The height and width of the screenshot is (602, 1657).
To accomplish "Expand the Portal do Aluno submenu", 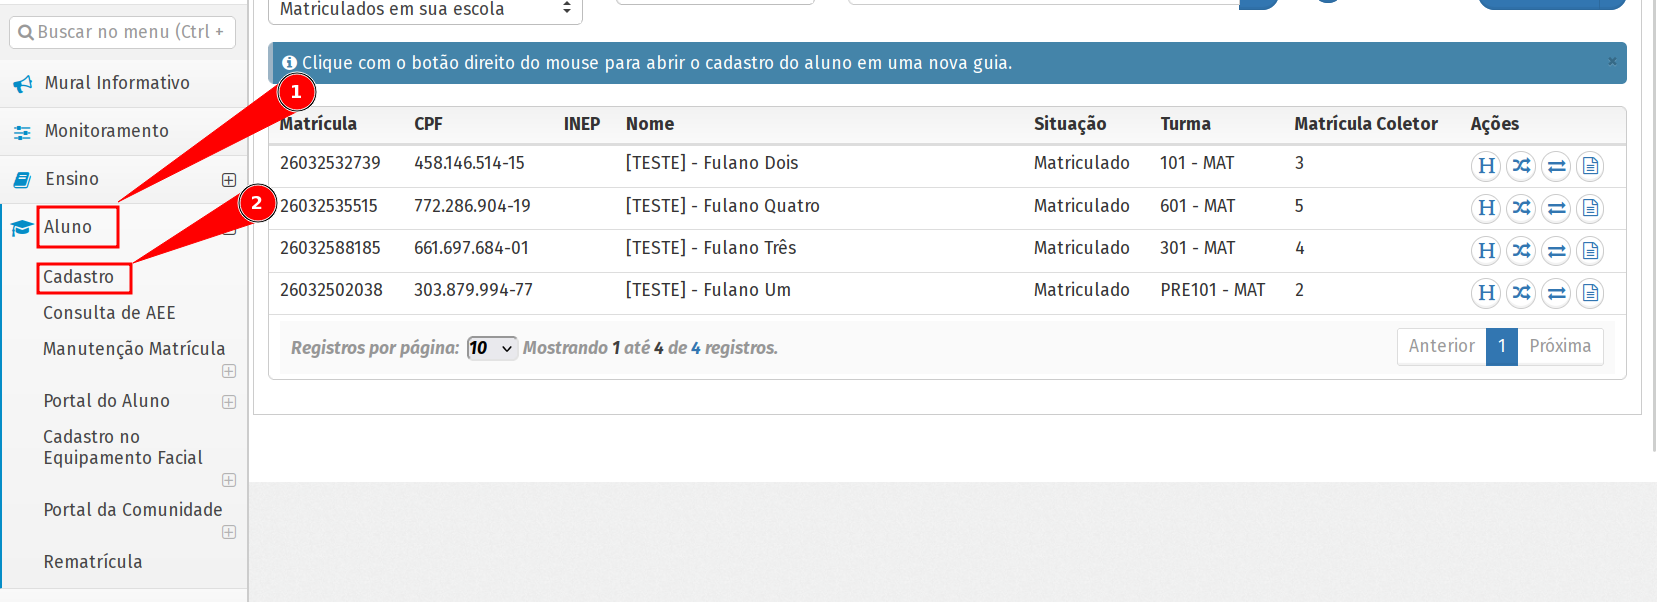I will 229,402.
